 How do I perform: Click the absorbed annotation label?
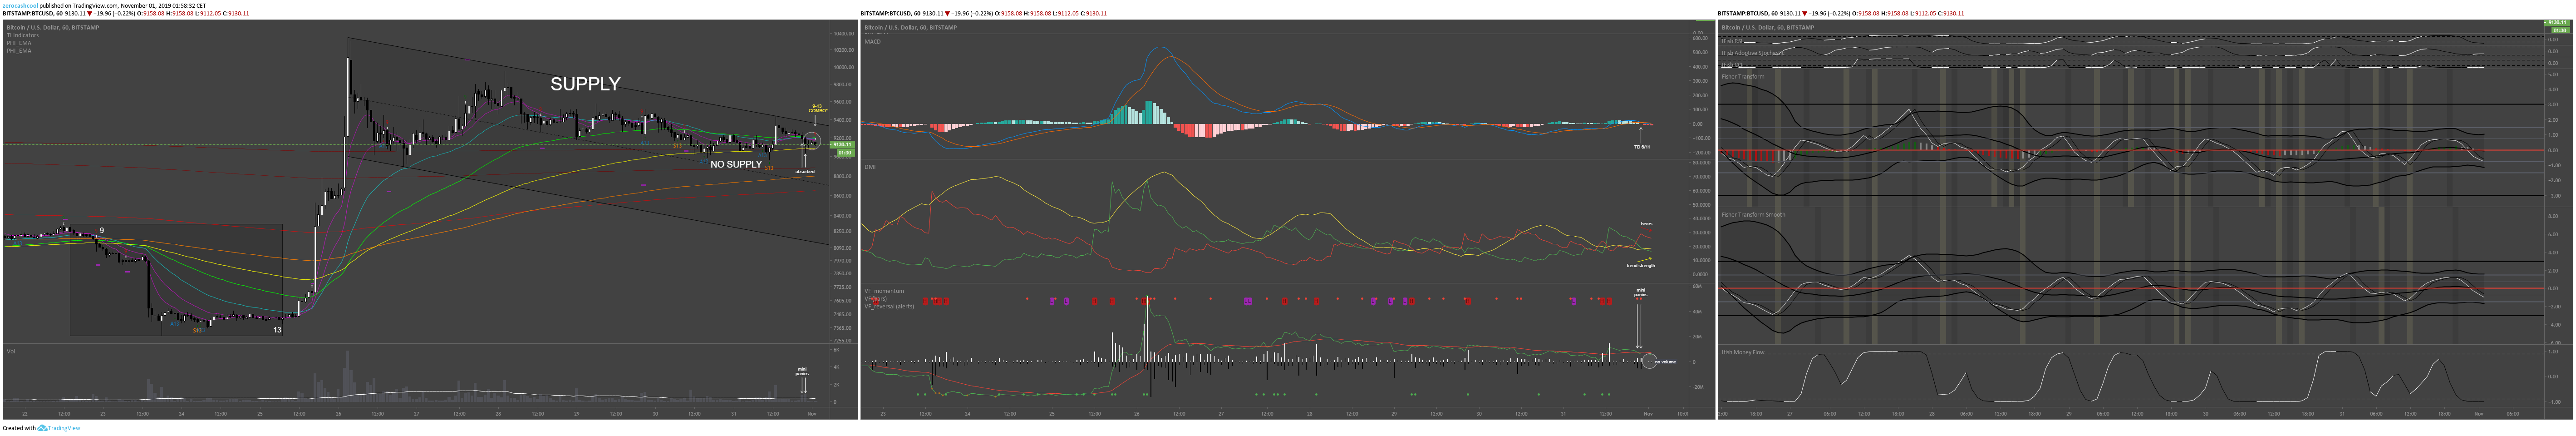tap(805, 172)
